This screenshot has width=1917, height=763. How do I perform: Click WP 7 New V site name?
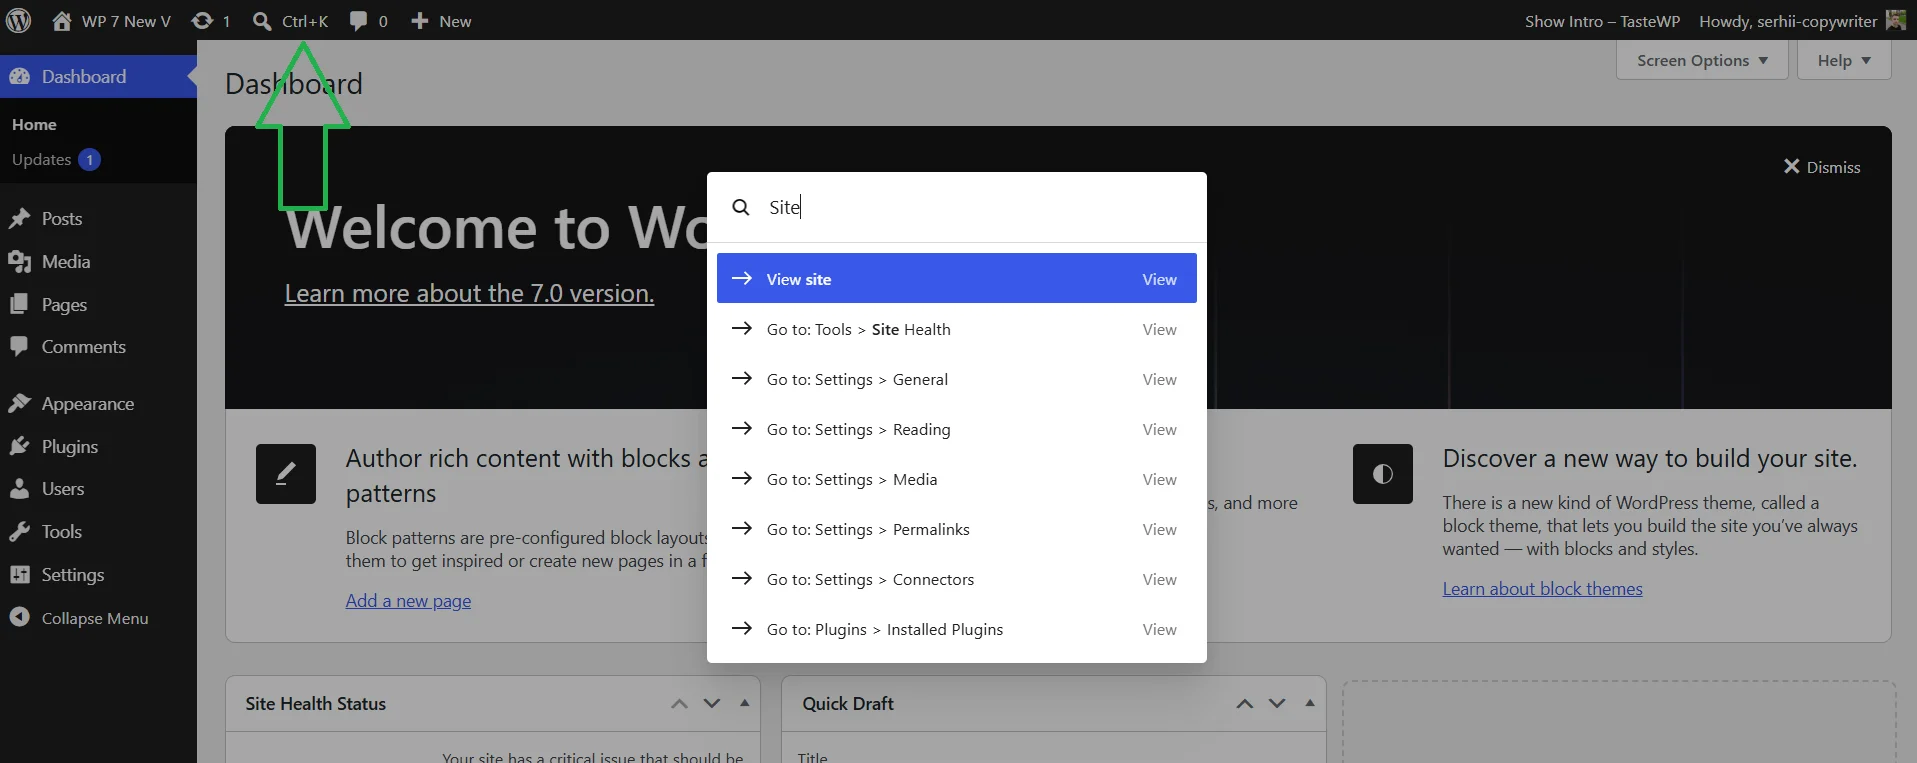[126, 21]
